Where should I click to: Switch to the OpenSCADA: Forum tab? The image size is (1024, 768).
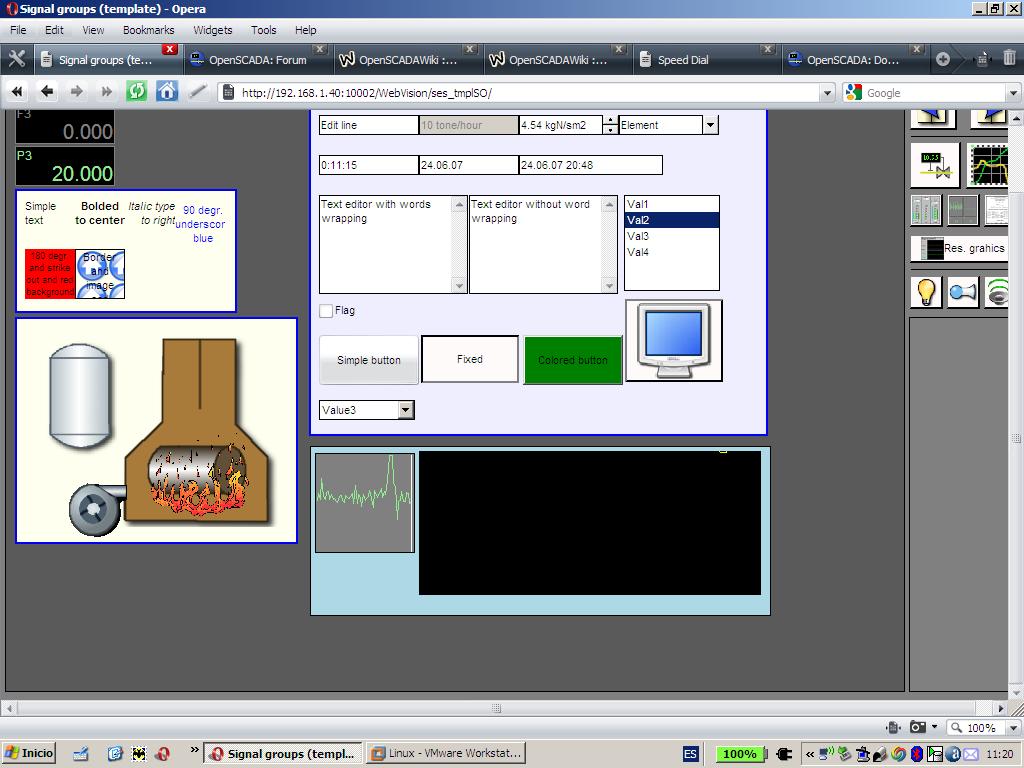257,60
